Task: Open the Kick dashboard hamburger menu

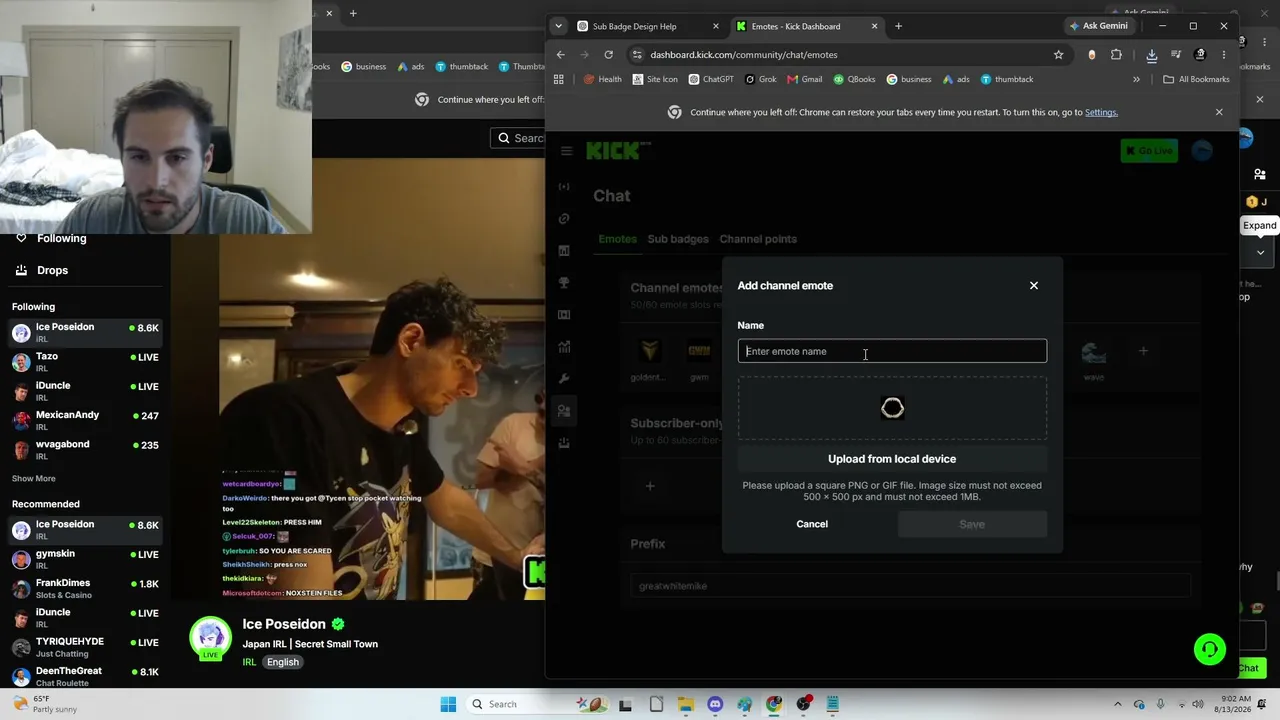Action: click(x=566, y=151)
